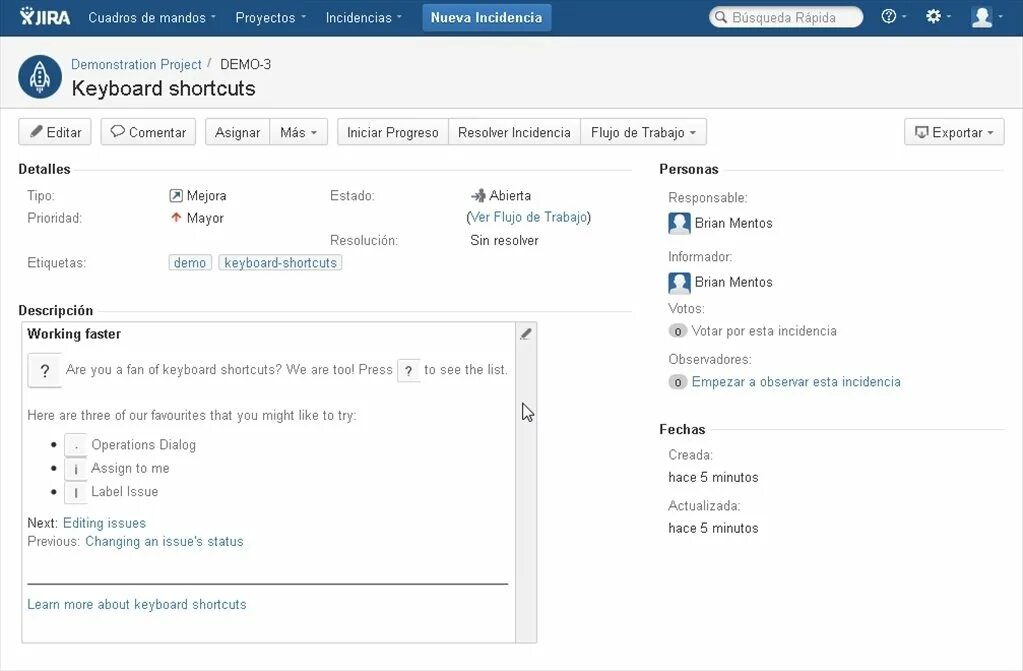The image size is (1023, 671).
Task: Open the Editing issues link
Action: pyautogui.click(x=104, y=523)
